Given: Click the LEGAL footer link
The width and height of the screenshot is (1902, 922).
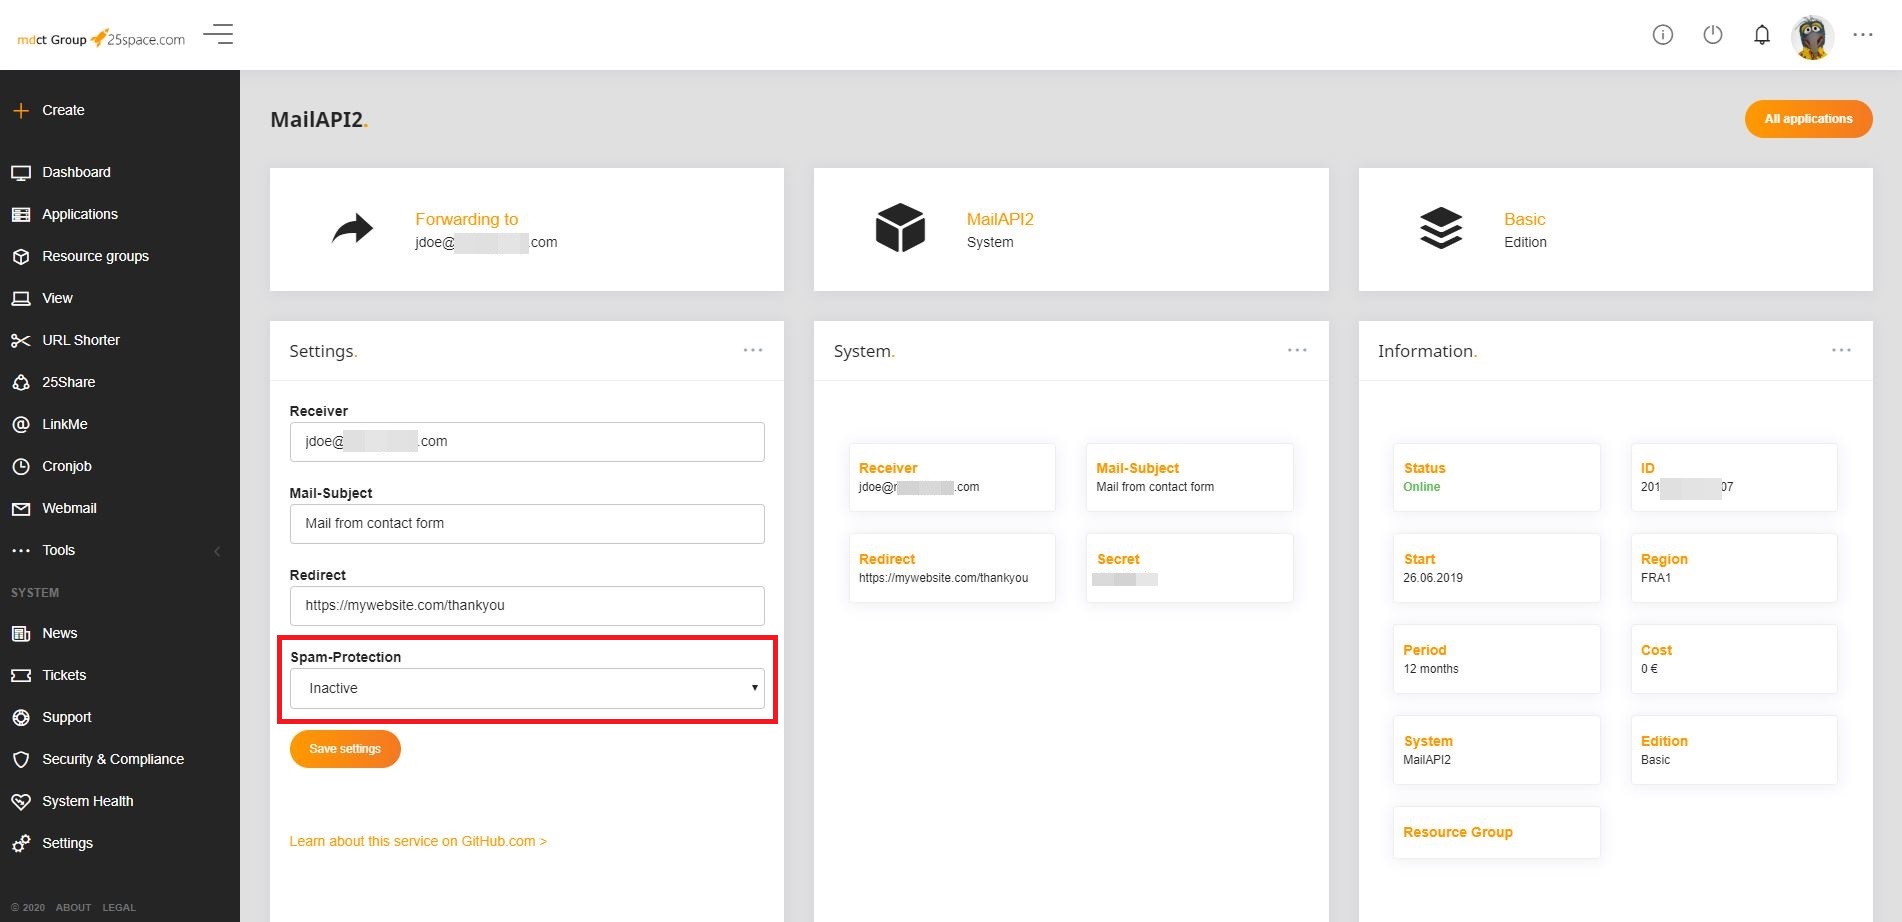Looking at the screenshot, I should pyautogui.click(x=119, y=908).
